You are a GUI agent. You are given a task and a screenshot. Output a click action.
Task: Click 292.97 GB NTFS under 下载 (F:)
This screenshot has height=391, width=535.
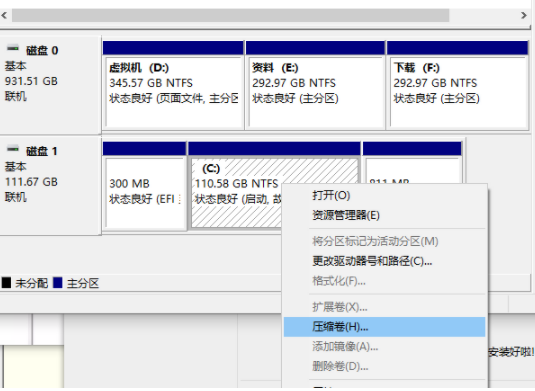point(435,83)
